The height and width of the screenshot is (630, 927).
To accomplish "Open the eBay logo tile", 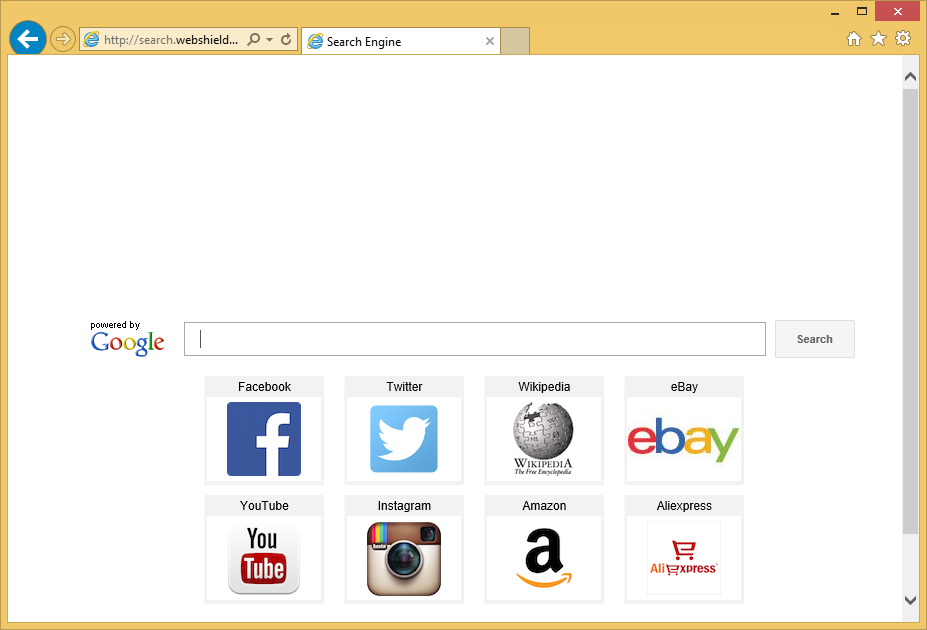I will point(683,440).
